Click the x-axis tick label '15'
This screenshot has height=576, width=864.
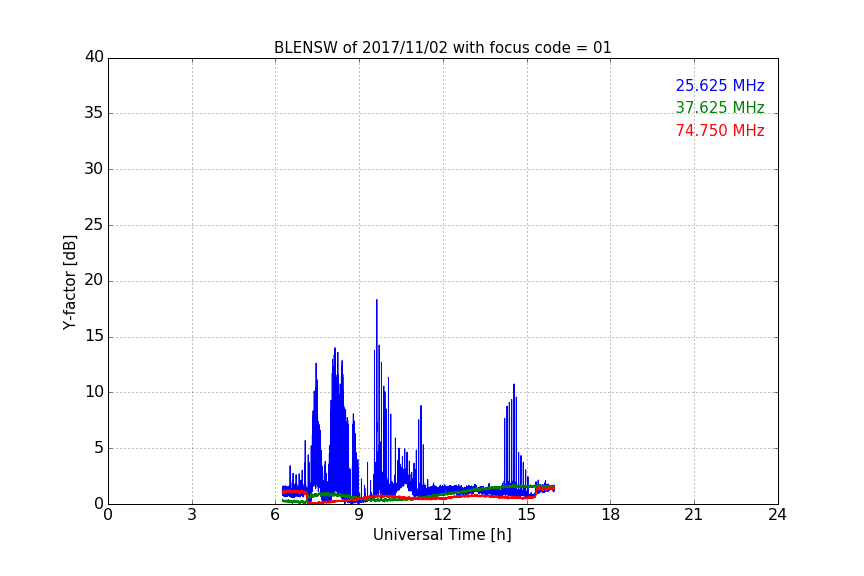(527, 515)
